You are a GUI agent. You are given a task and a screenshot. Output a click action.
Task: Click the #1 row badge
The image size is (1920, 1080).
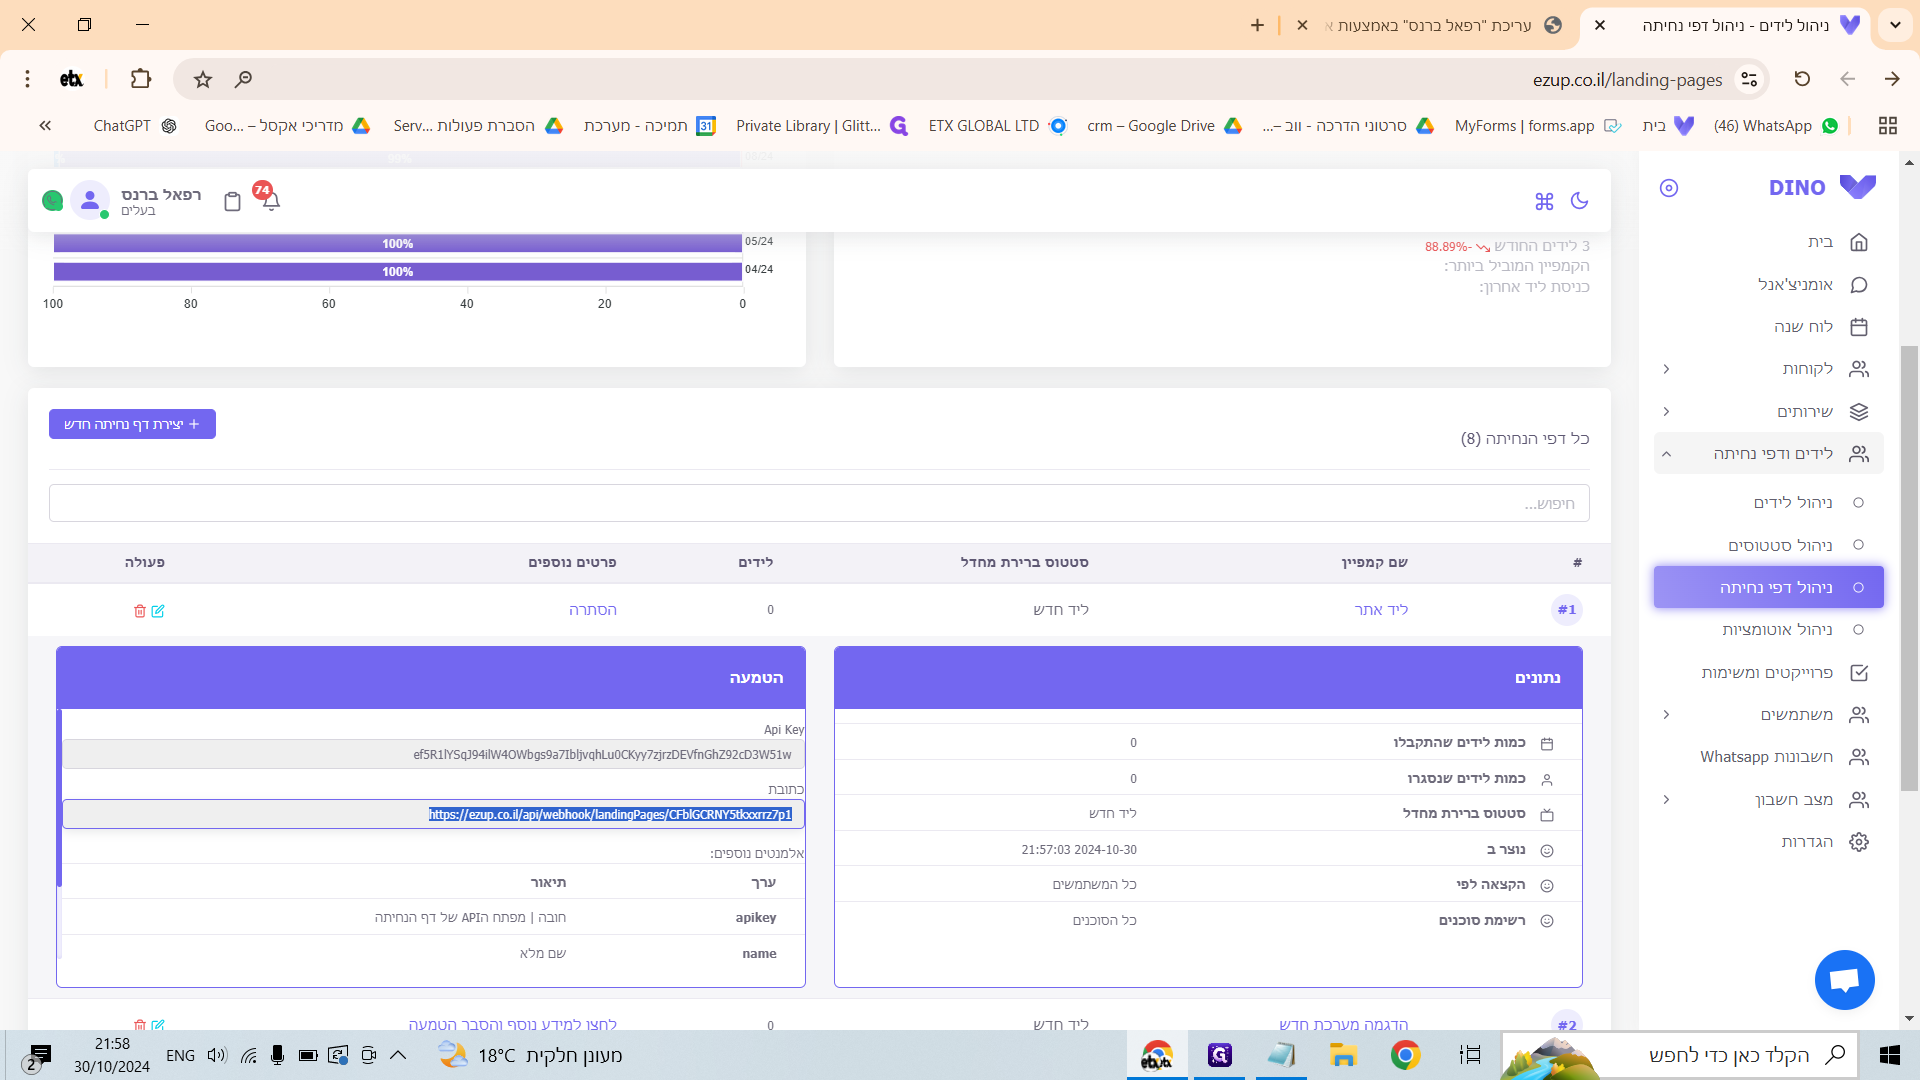[1567, 609]
